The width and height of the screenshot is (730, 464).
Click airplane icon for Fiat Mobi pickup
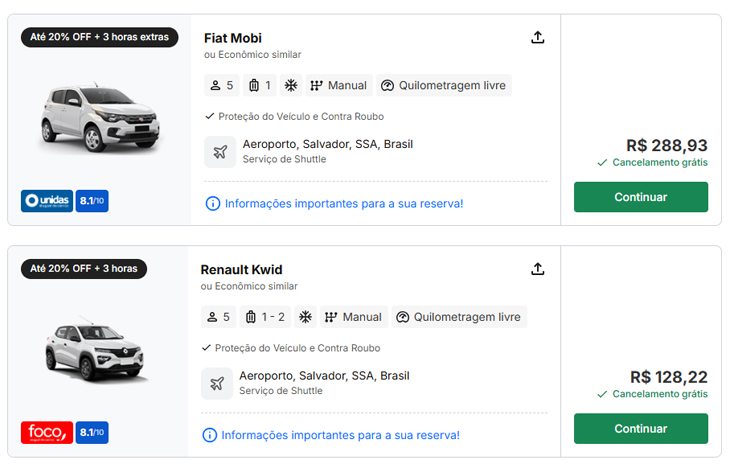pos(220,152)
